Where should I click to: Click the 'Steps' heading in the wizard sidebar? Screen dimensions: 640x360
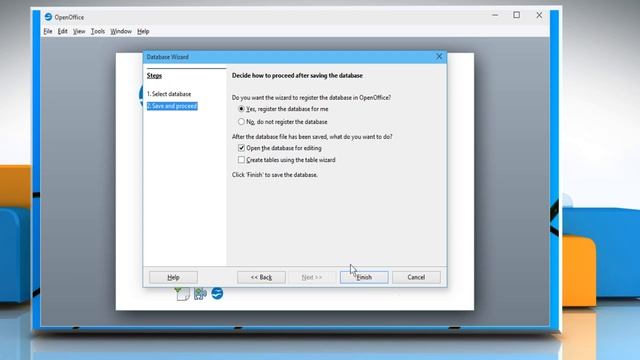click(154, 76)
